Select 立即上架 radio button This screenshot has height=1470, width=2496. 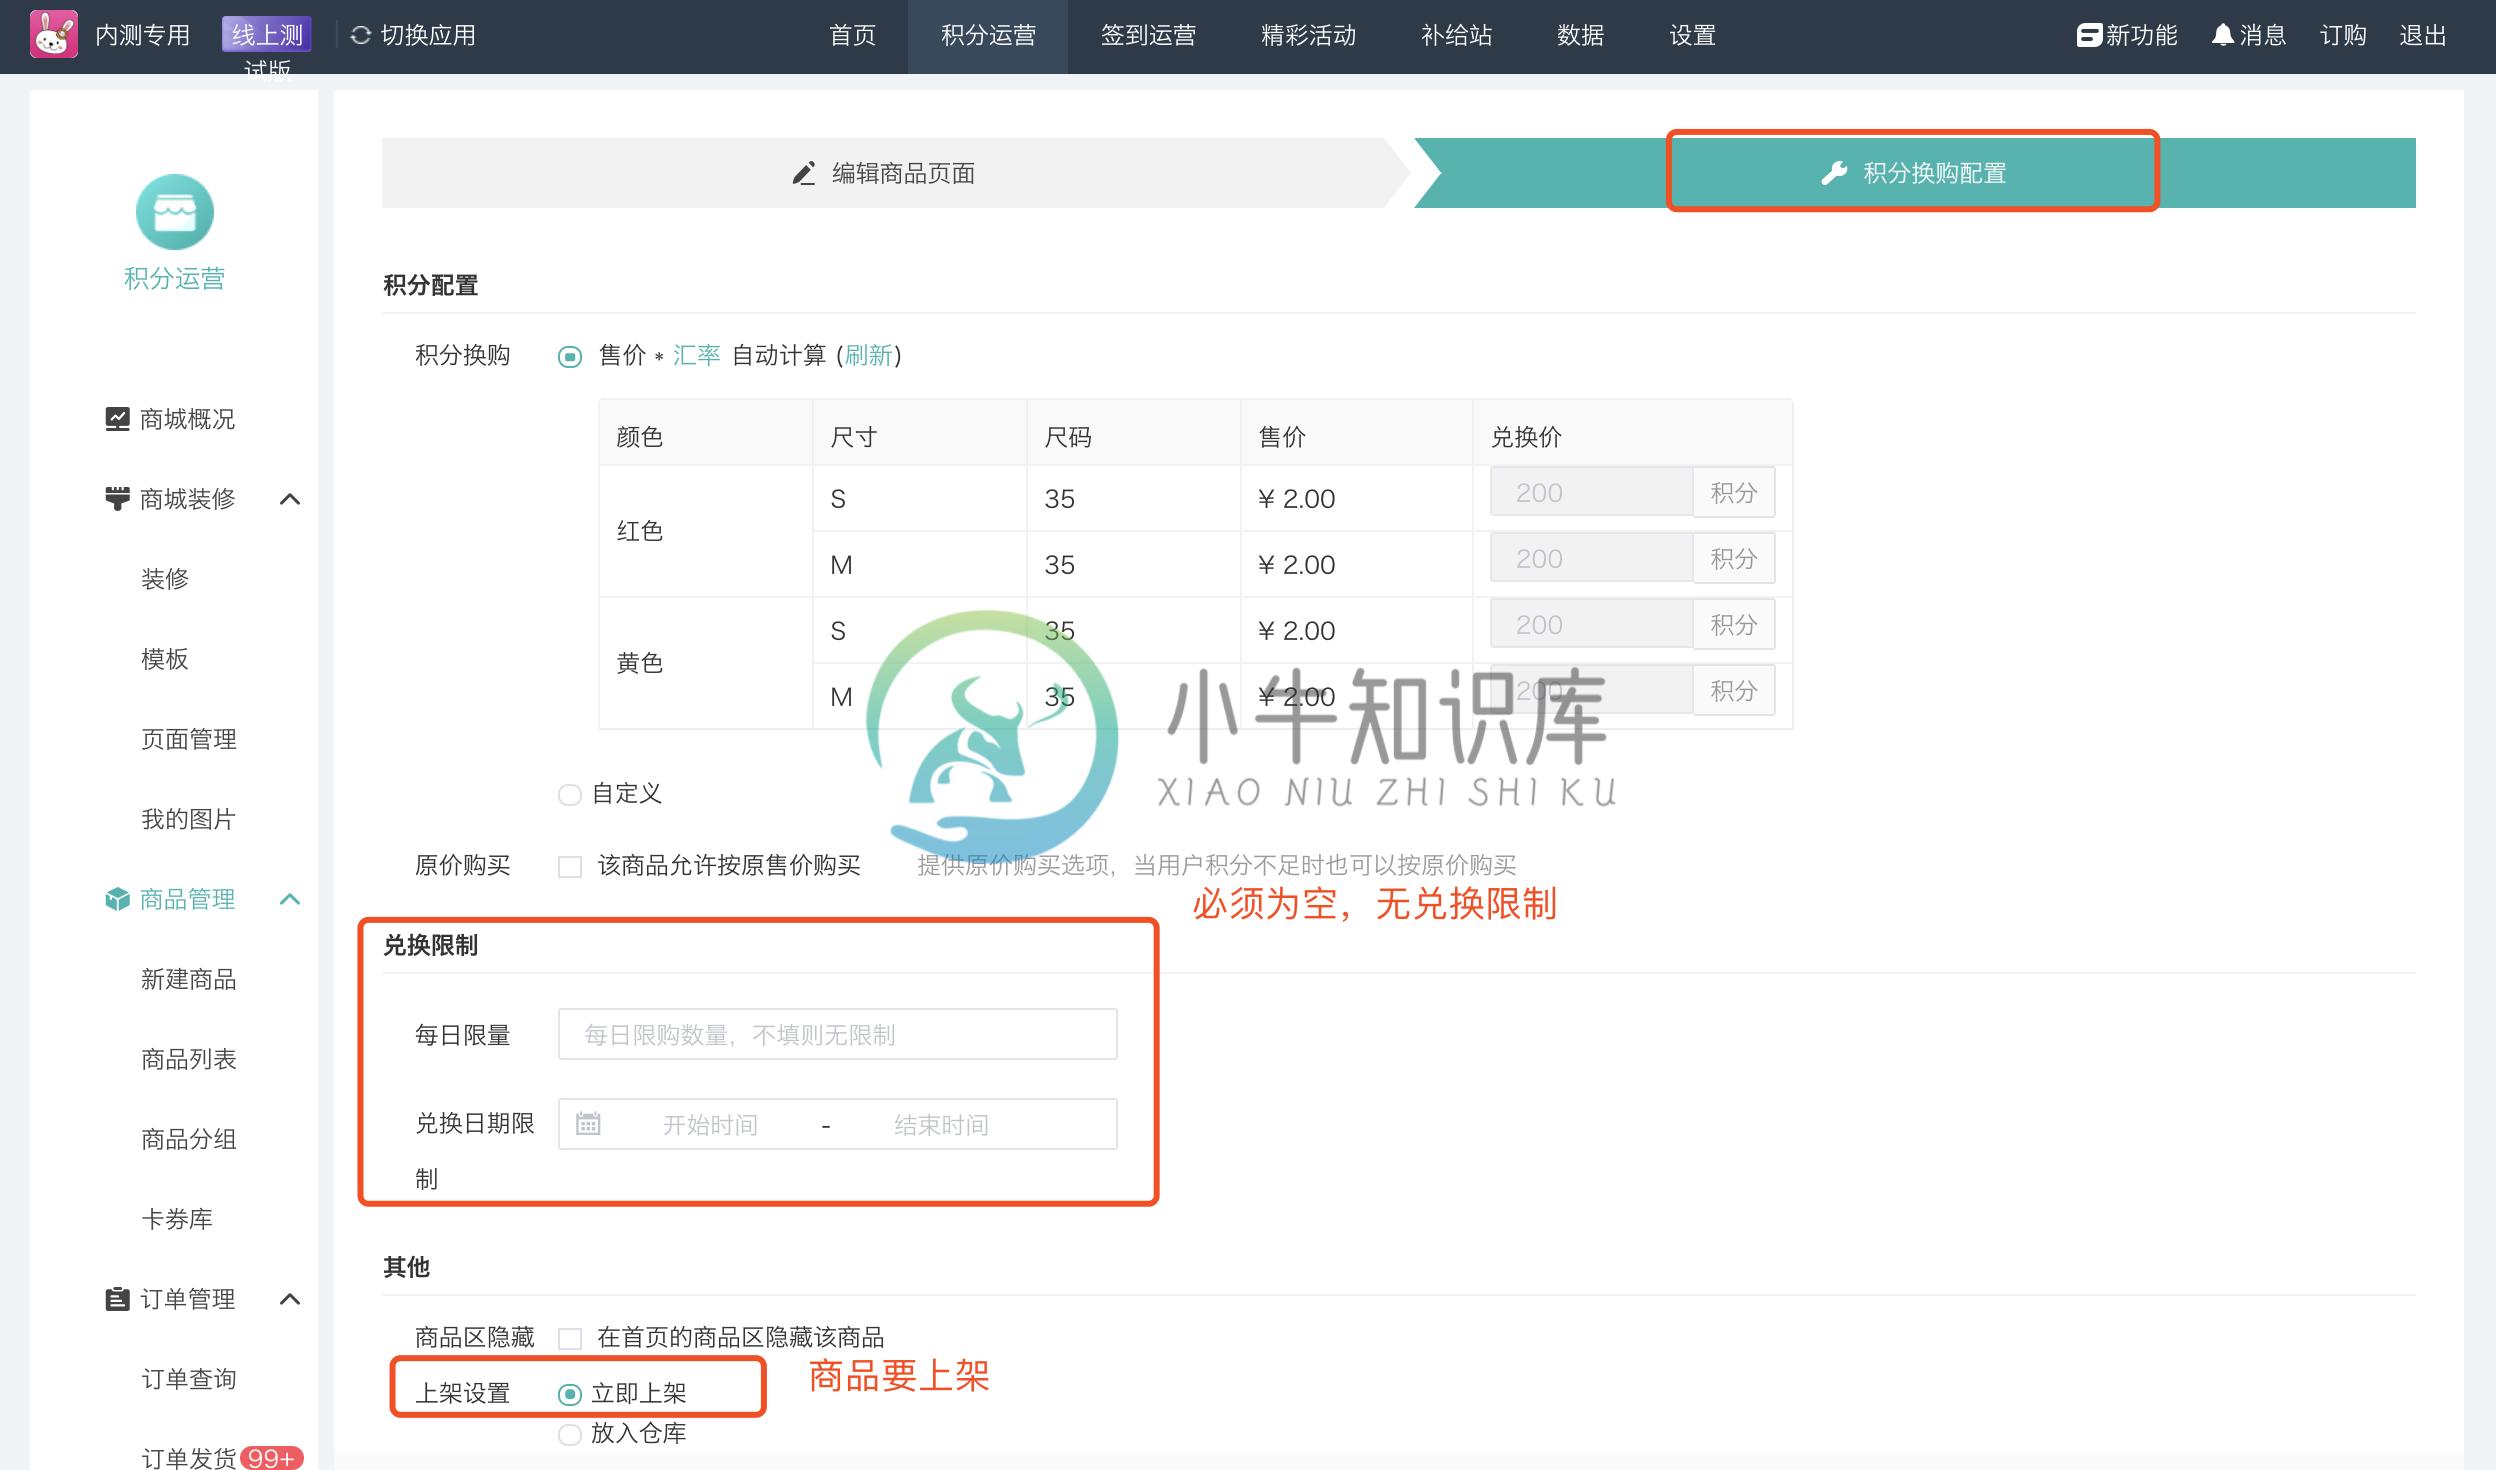point(570,1394)
